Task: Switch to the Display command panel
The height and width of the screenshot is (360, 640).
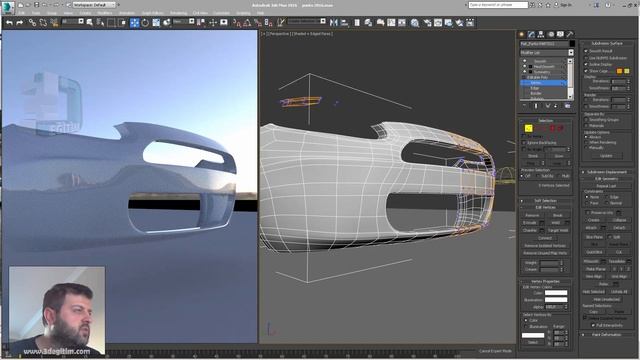Action: pos(560,34)
